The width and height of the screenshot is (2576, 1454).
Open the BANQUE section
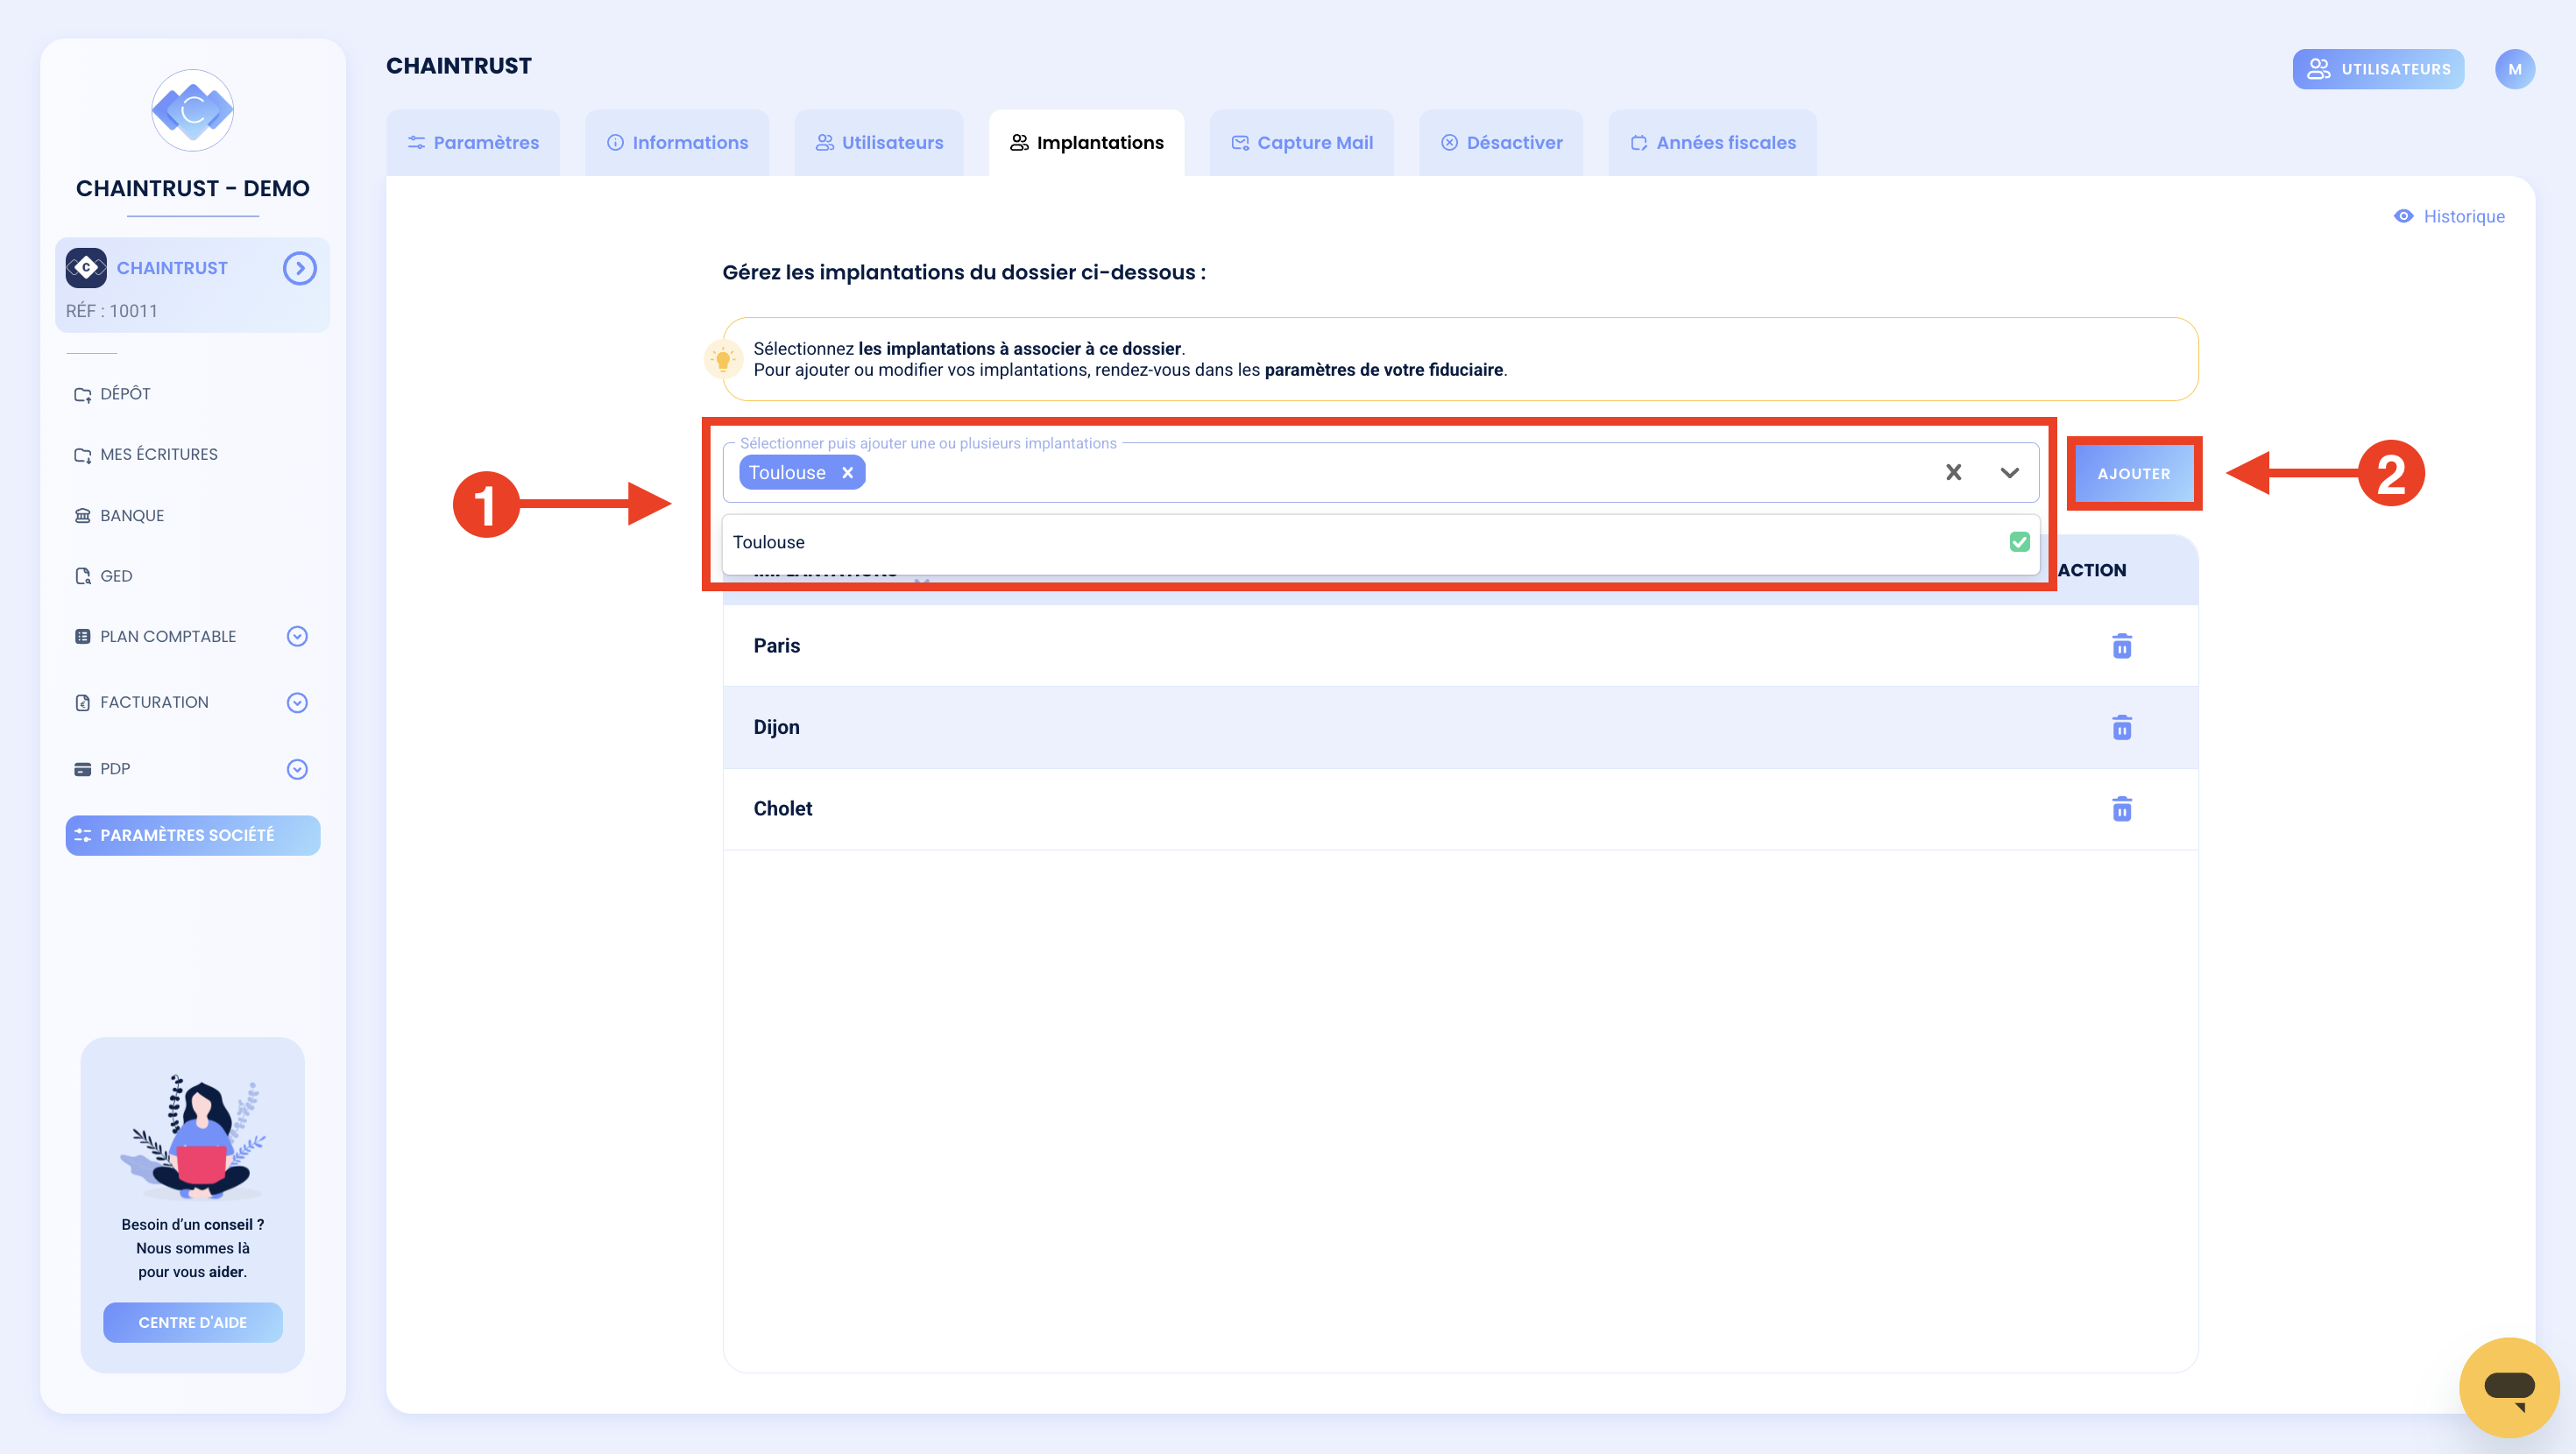tap(119, 516)
